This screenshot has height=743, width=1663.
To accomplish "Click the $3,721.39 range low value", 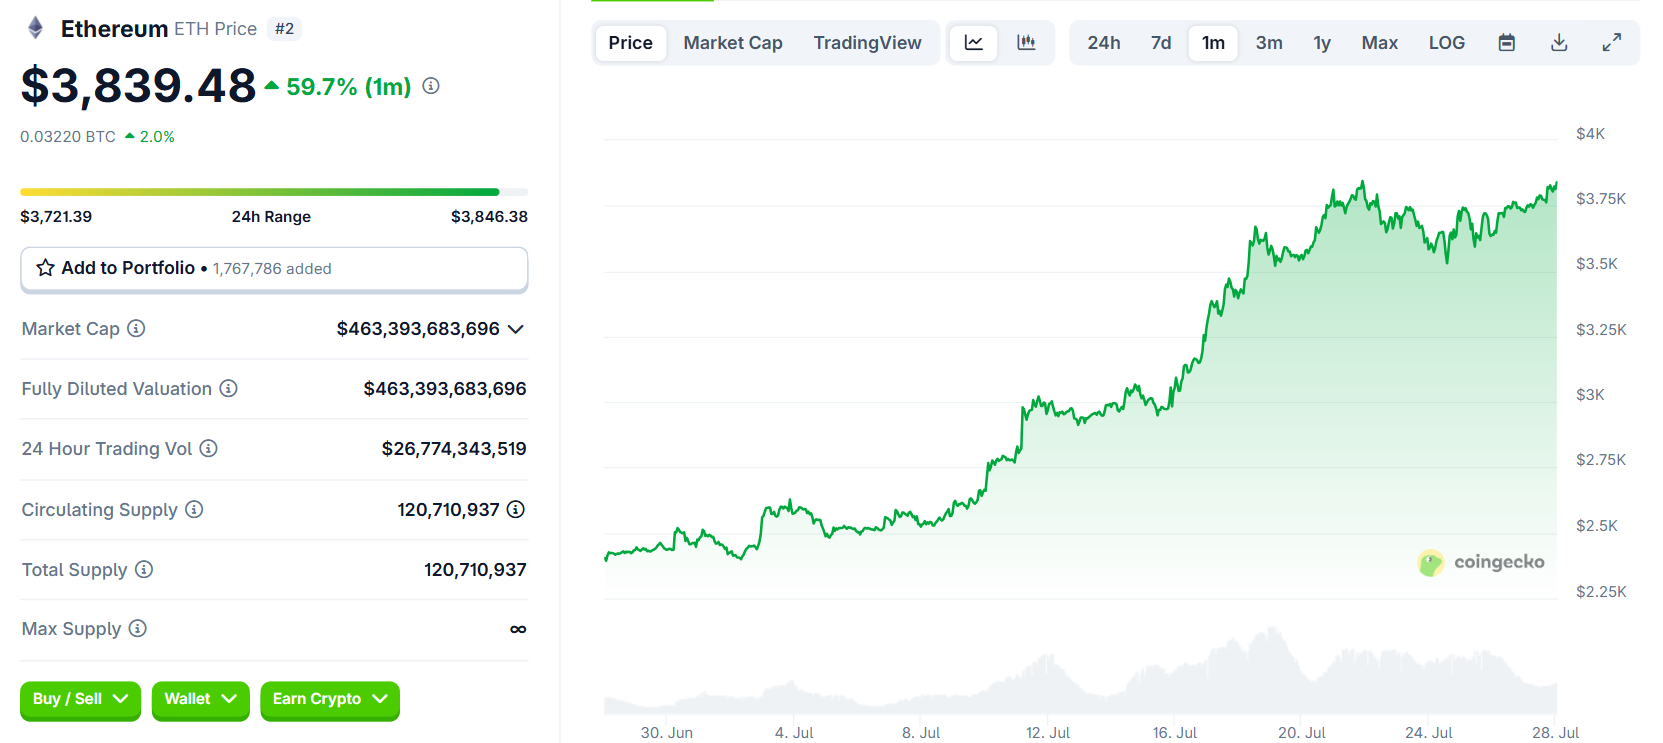I will tap(56, 217).
